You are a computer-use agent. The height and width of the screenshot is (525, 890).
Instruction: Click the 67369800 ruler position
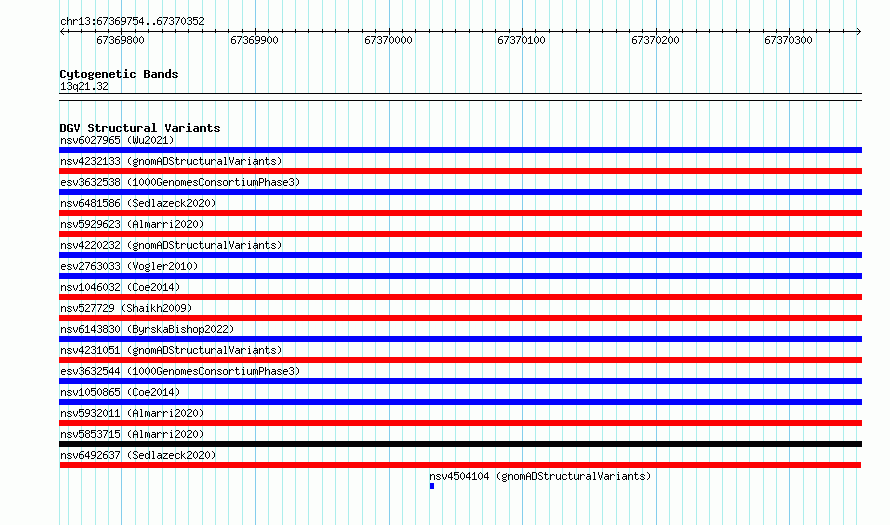click(120, 40)
